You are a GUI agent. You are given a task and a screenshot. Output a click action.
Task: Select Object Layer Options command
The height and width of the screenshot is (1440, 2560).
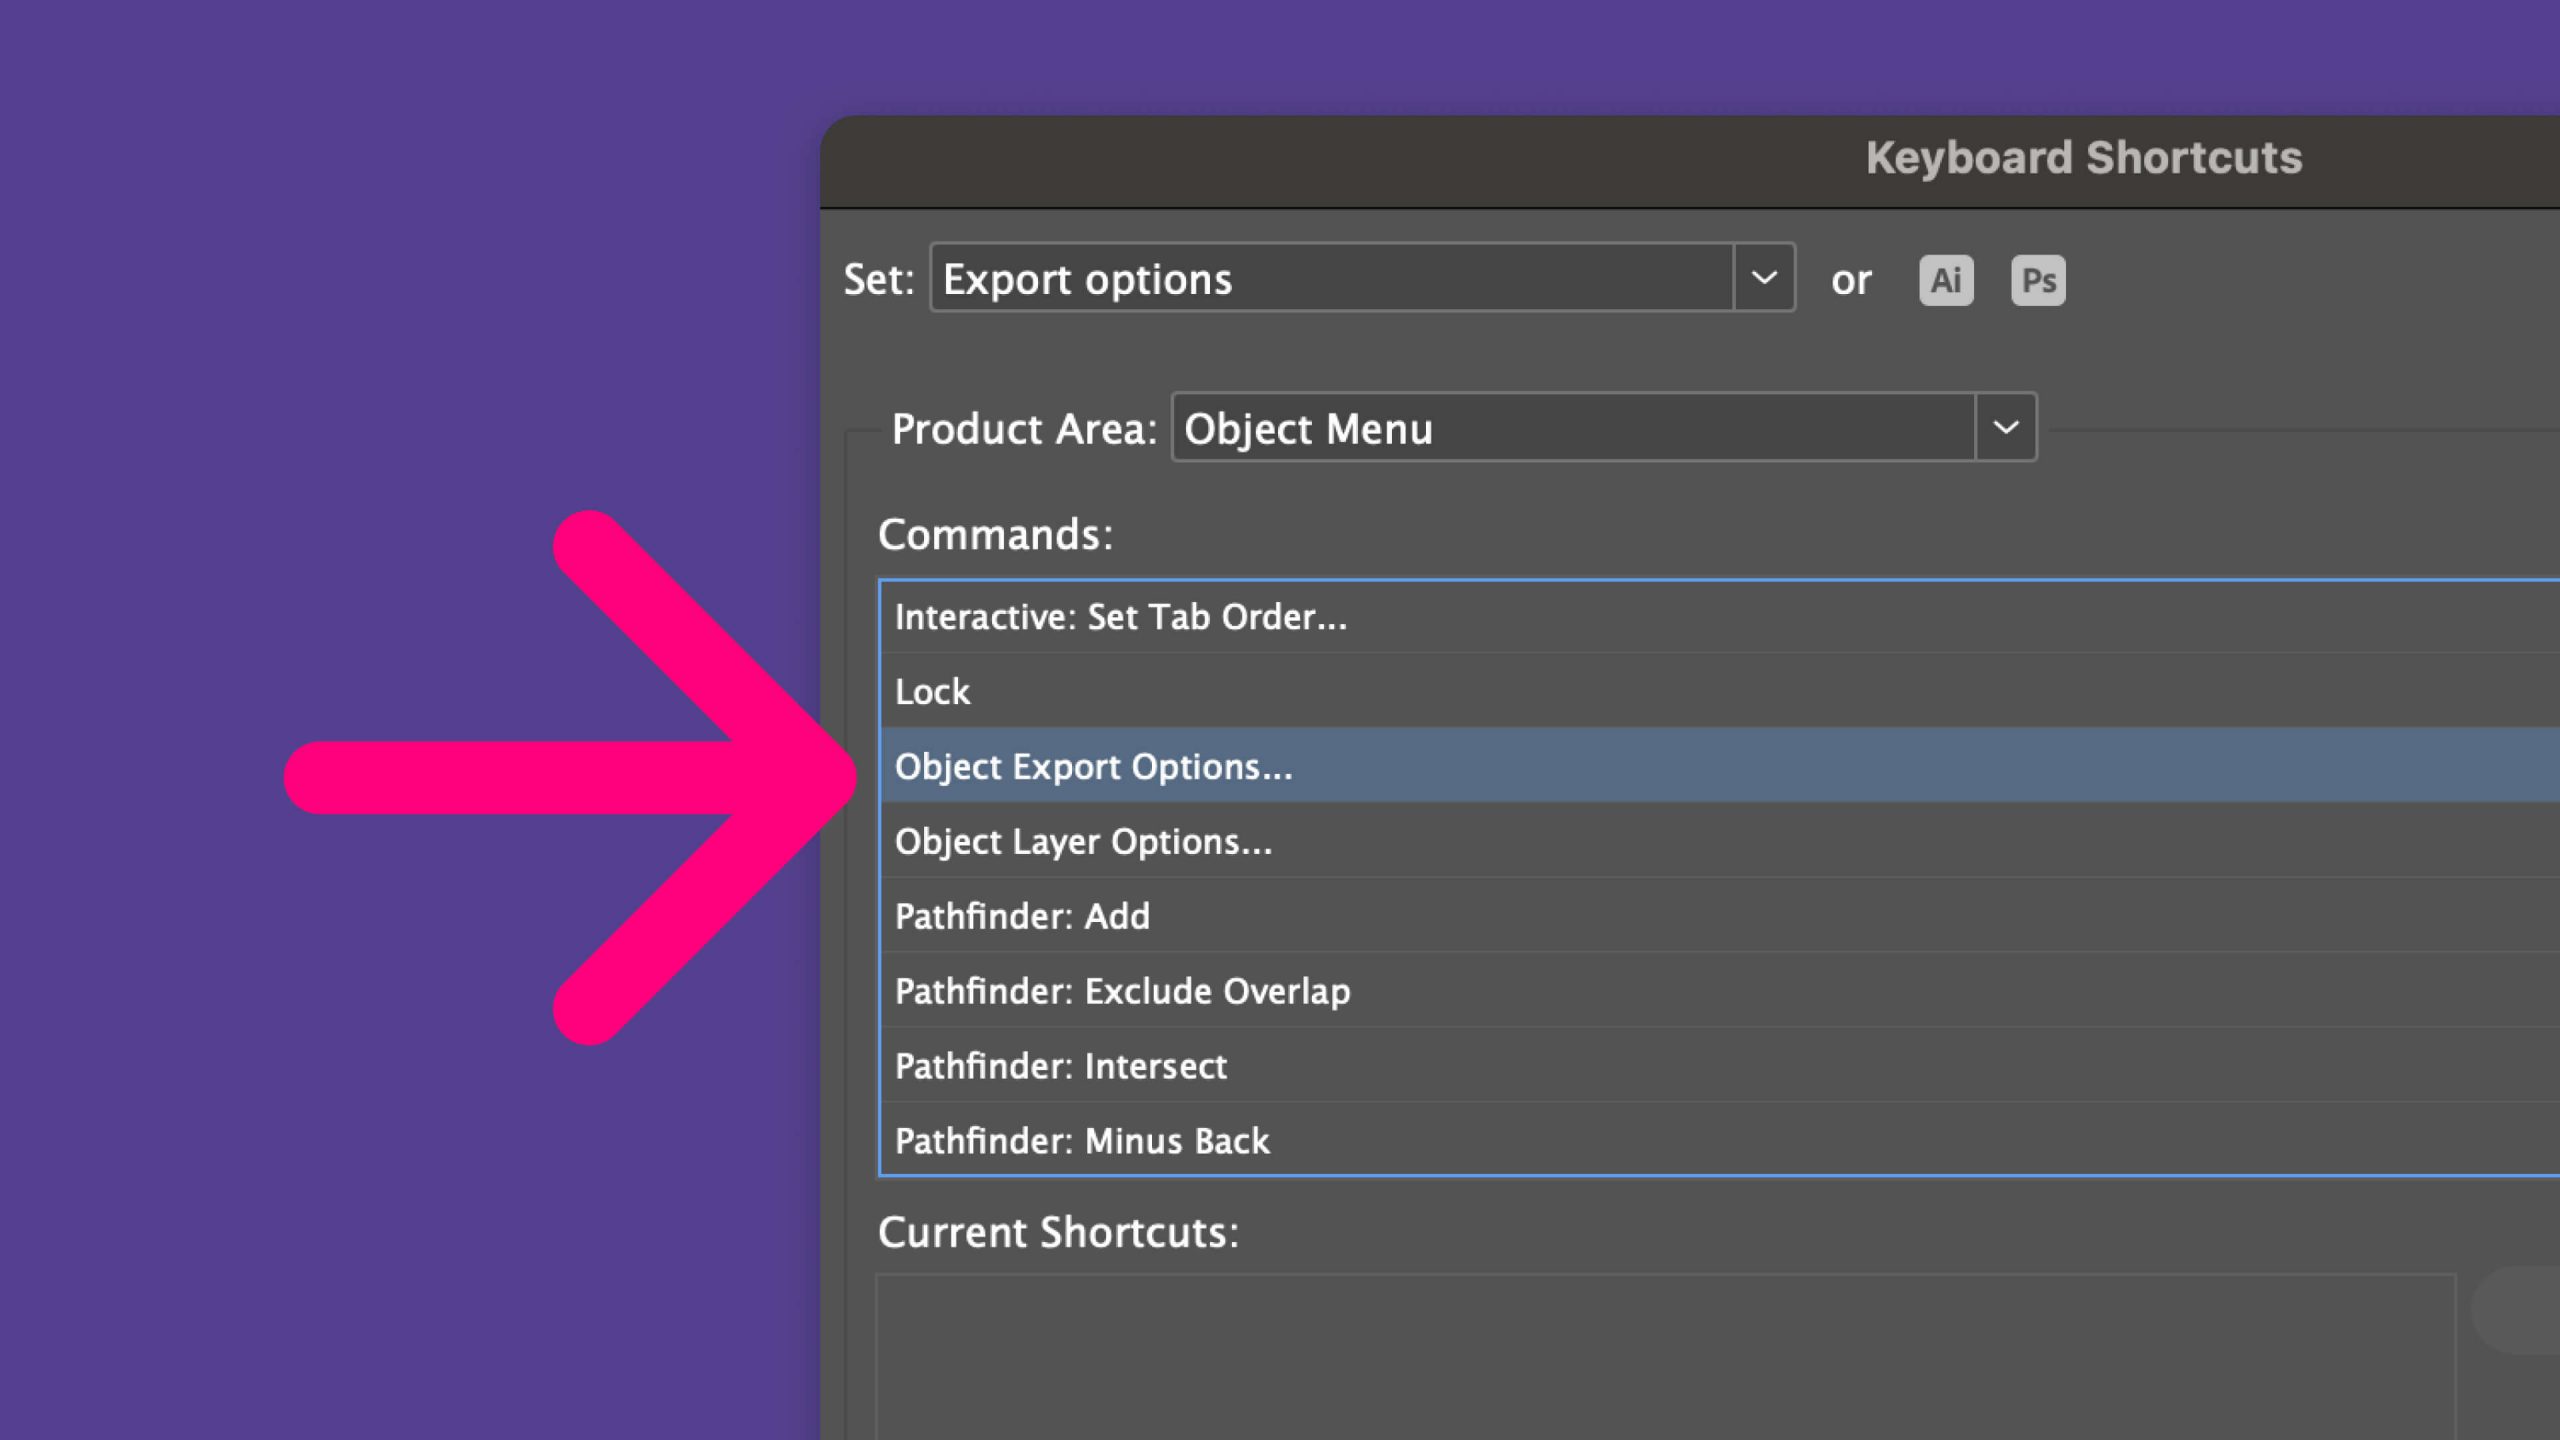pyautogui.click(x=1083, y=842)
